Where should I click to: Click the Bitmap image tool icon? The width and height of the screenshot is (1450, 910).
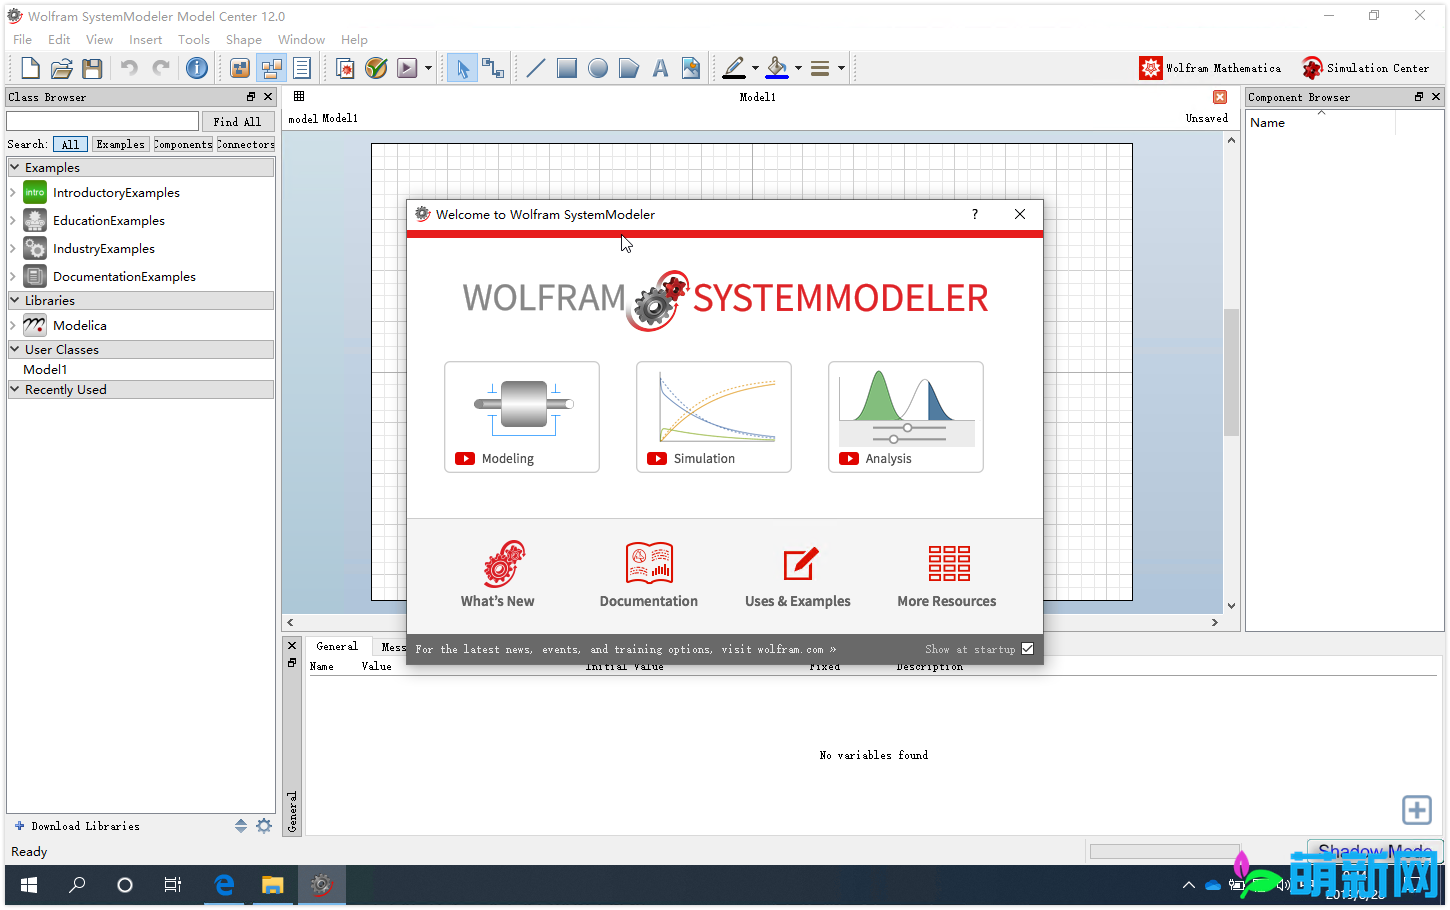point(691,67)
